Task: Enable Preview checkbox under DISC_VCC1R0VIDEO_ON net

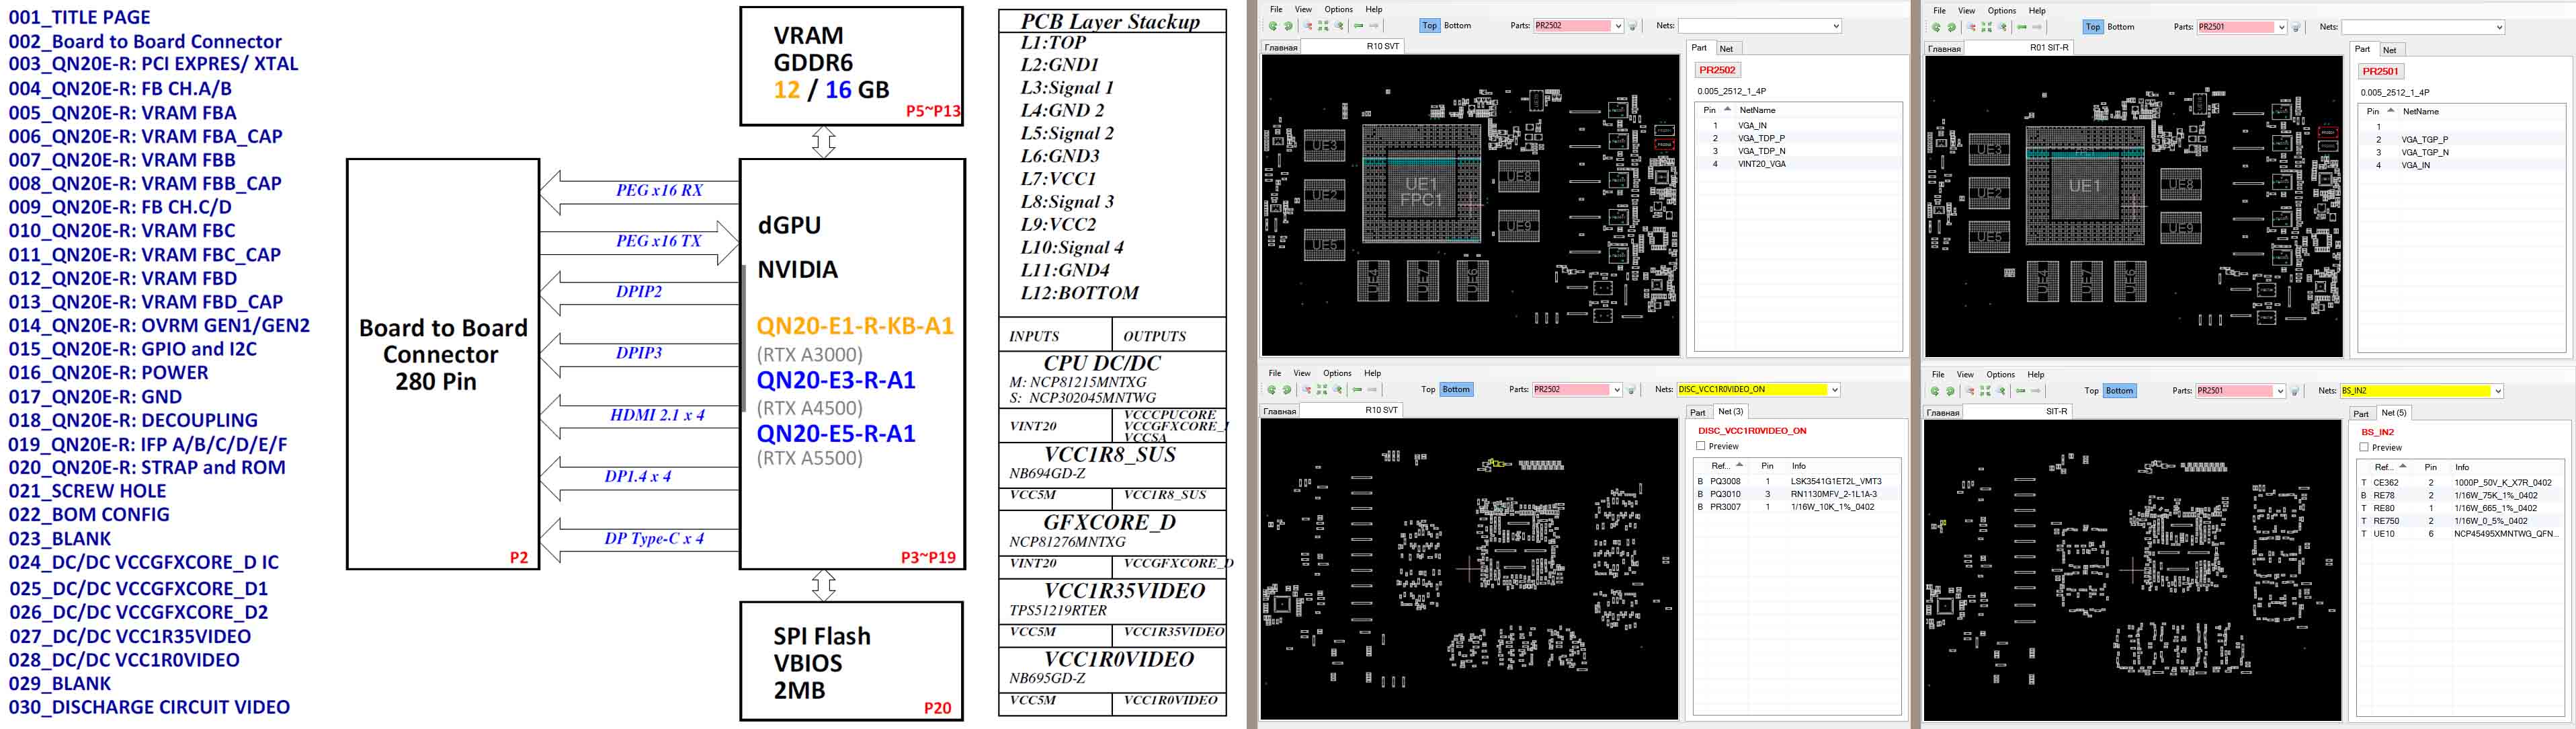Action: tap(1701, 446)
